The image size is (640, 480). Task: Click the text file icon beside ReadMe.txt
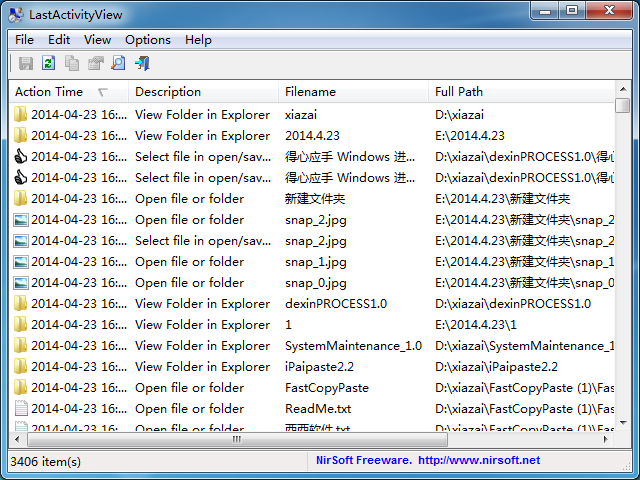click(x=20, y=409)
